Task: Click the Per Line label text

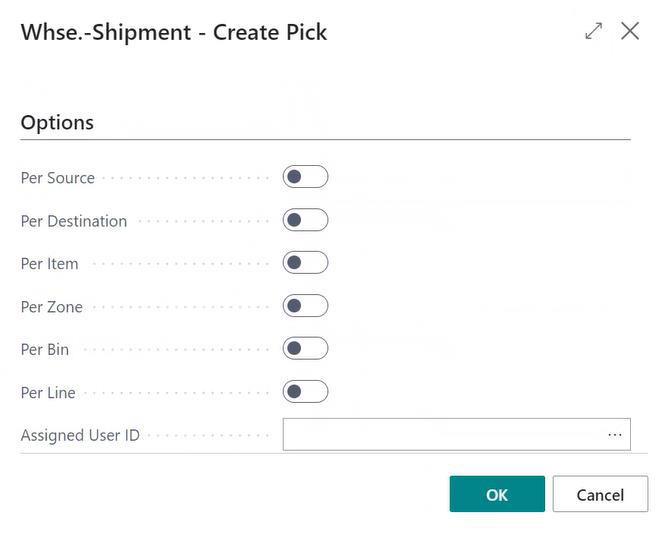Action: pyautogui.click(x=48, y=393)
